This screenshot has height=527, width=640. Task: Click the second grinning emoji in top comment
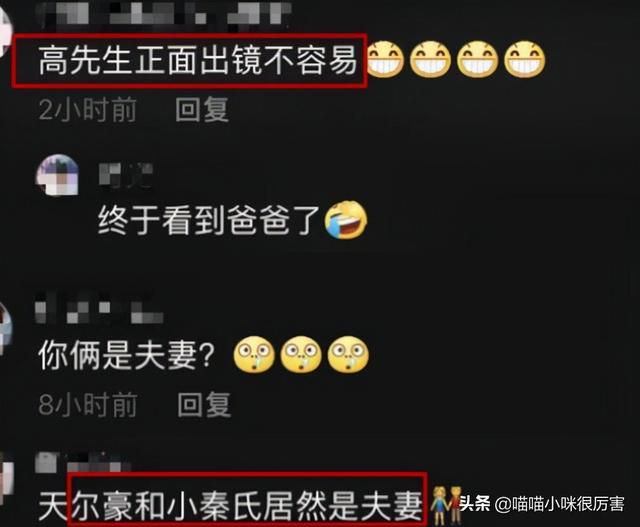pos(431,60)
